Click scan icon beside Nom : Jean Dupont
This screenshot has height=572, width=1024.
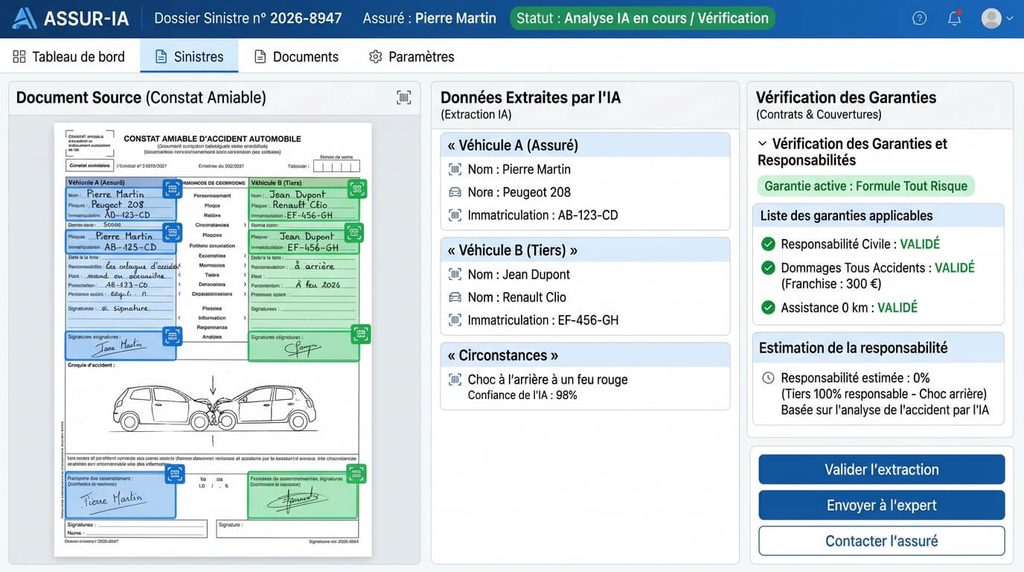pos(455,275)
